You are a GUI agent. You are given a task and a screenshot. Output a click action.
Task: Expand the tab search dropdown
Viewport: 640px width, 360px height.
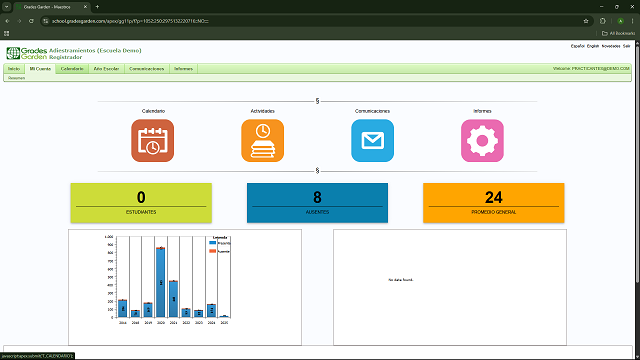[7, 7]
